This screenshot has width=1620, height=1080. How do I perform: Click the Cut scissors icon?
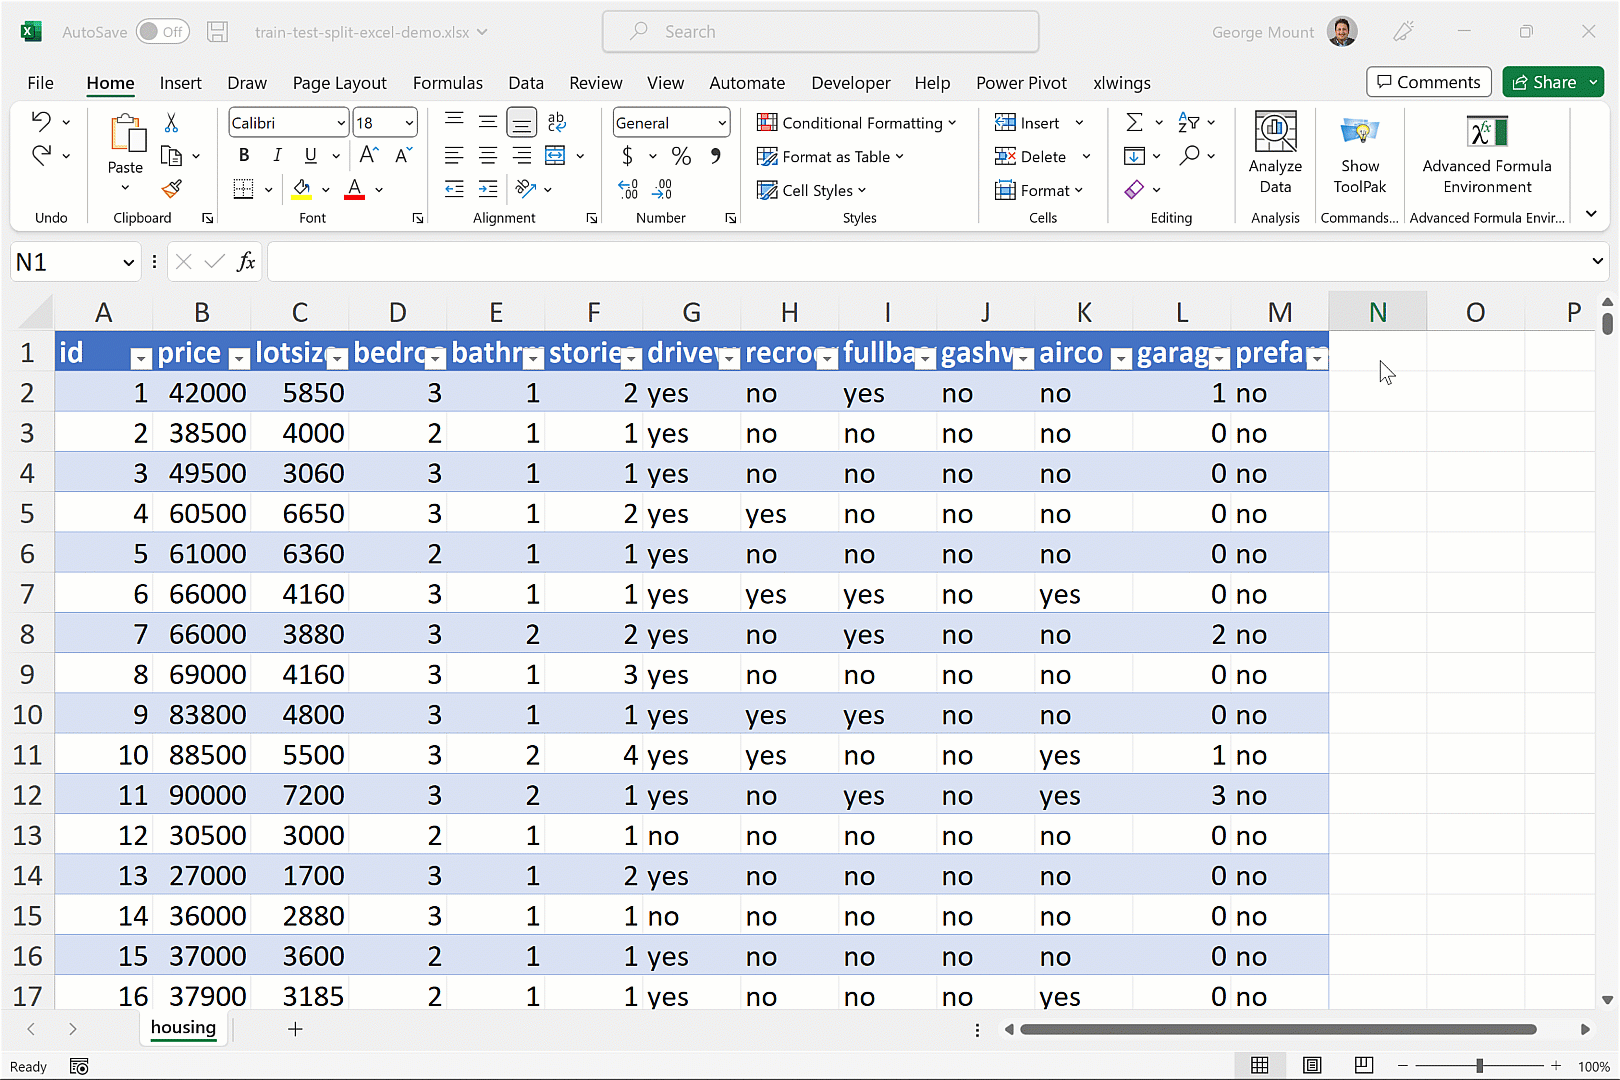point(171,123)
